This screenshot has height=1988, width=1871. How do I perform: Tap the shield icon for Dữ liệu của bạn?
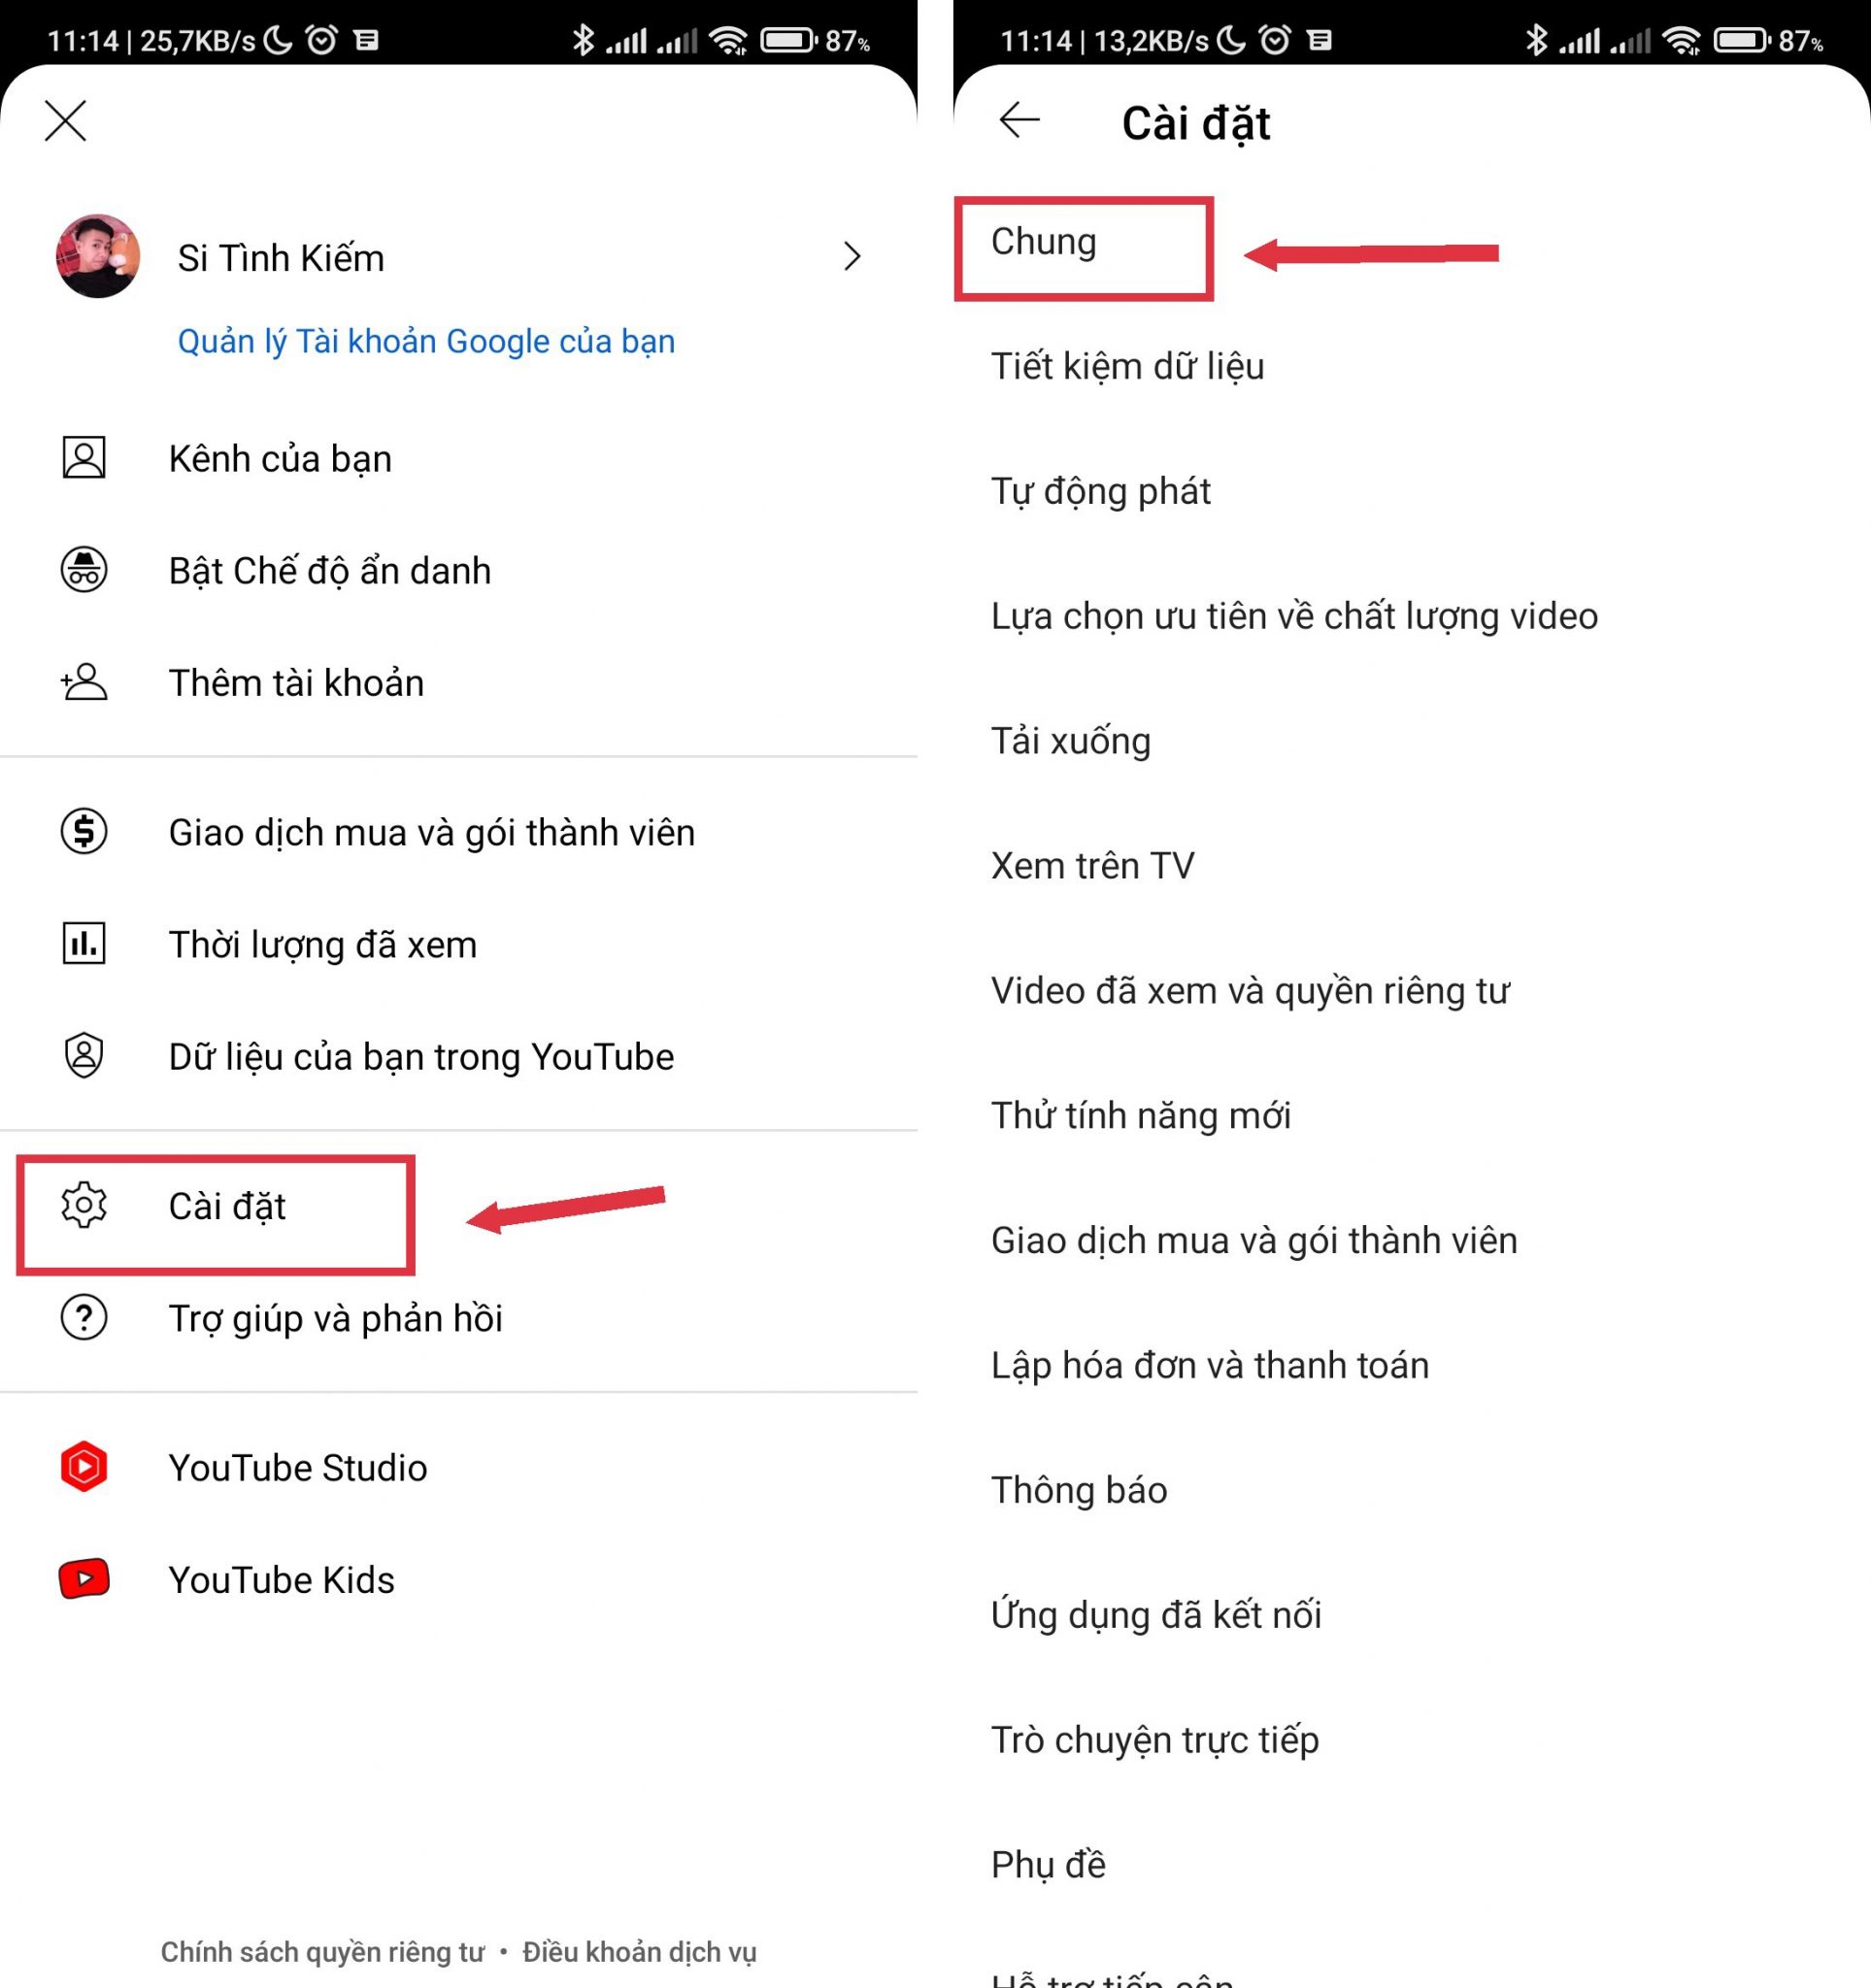tap(84, 1055)
